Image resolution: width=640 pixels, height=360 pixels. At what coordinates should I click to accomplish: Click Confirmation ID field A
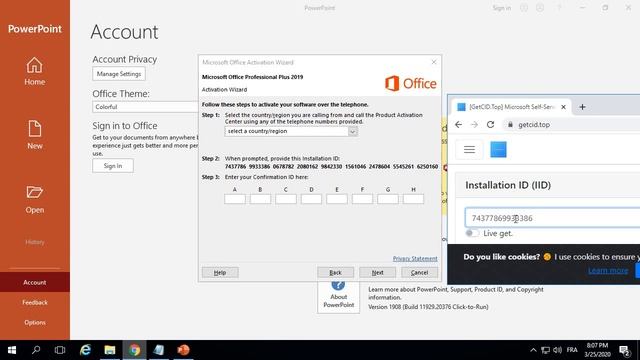point(235,199)
